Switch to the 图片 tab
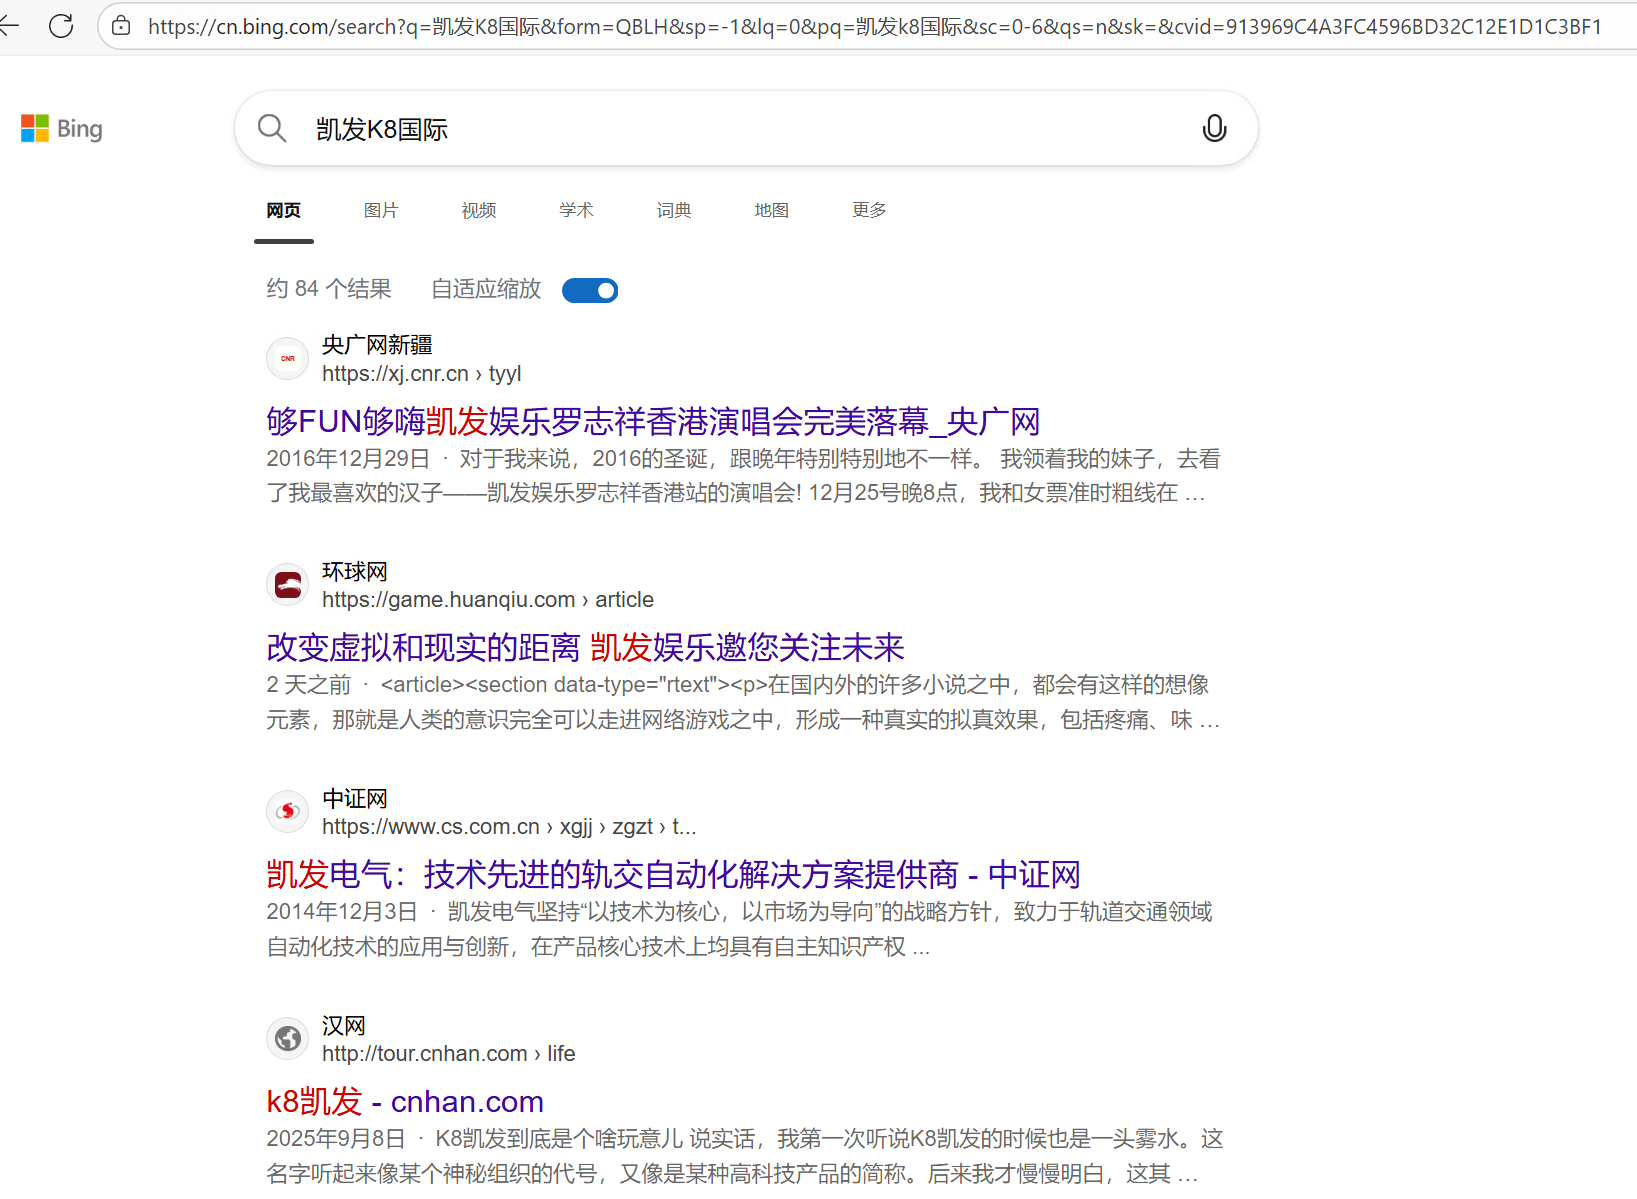This screenshot has width=1637, height=1199. pos(381,210)
